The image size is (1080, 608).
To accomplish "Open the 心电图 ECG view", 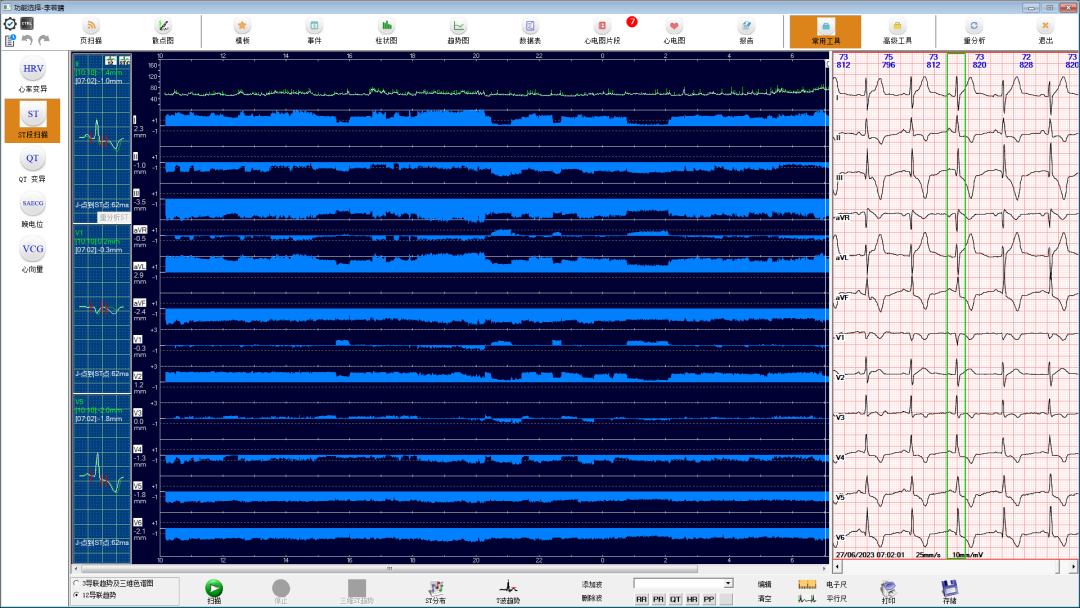I will tap(674, 32).
